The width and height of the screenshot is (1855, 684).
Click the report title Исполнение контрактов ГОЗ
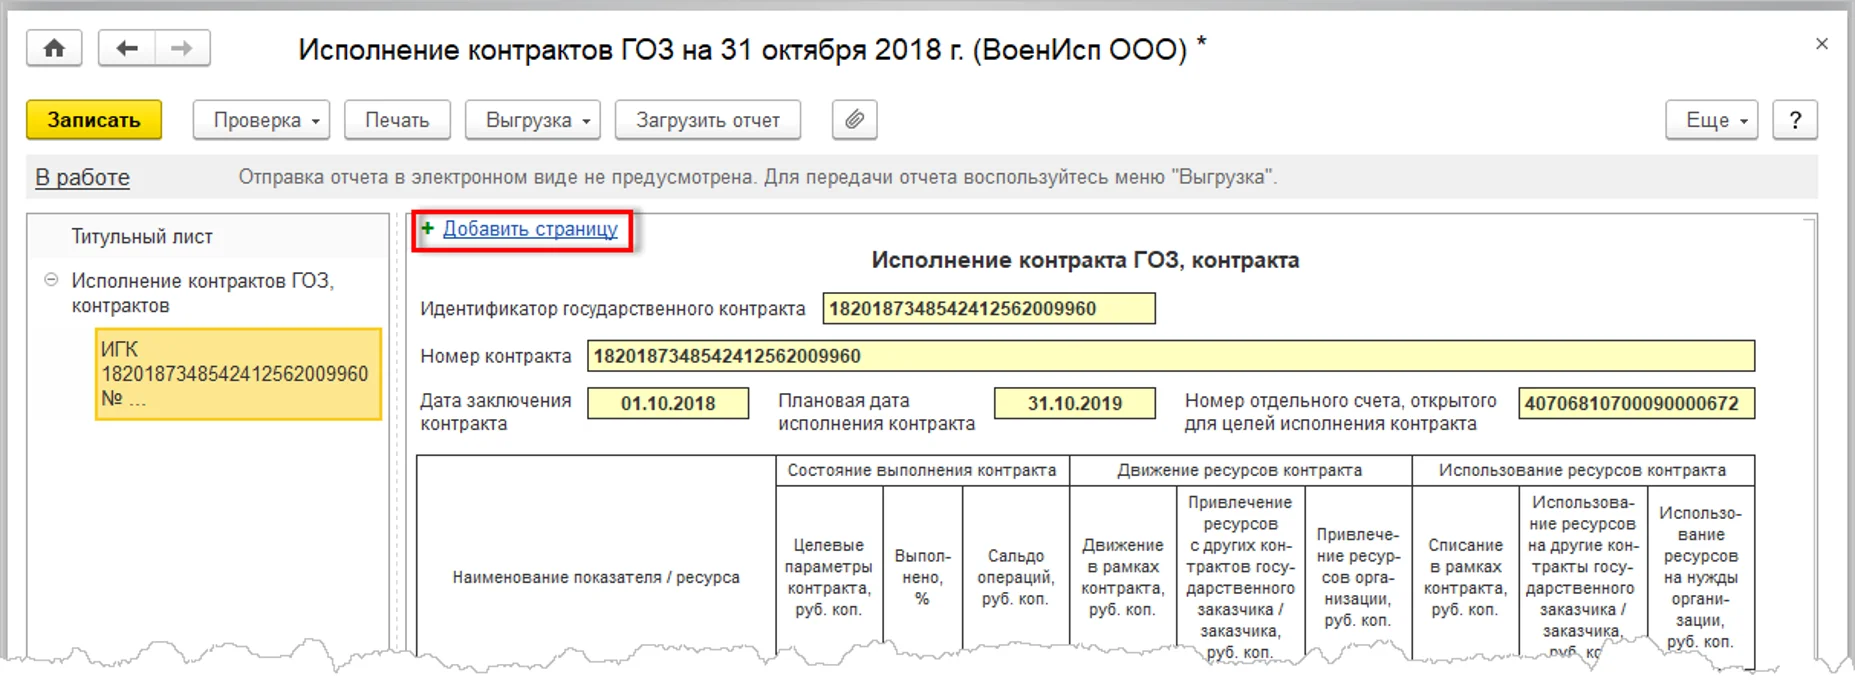coord(752,49)
